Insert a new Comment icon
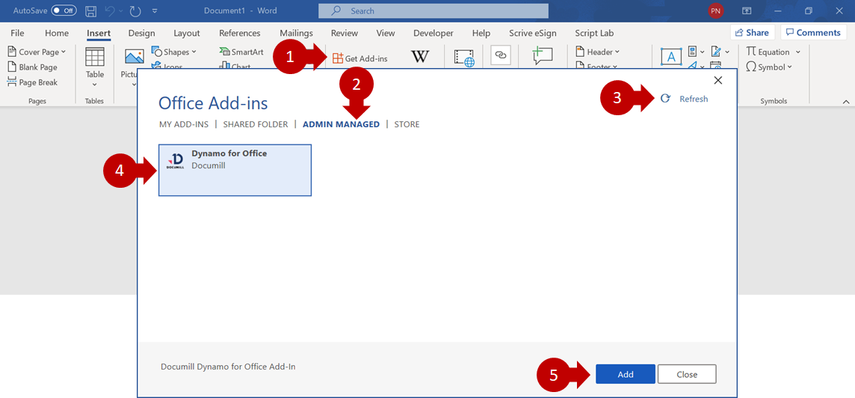 [x=543, y=56]
